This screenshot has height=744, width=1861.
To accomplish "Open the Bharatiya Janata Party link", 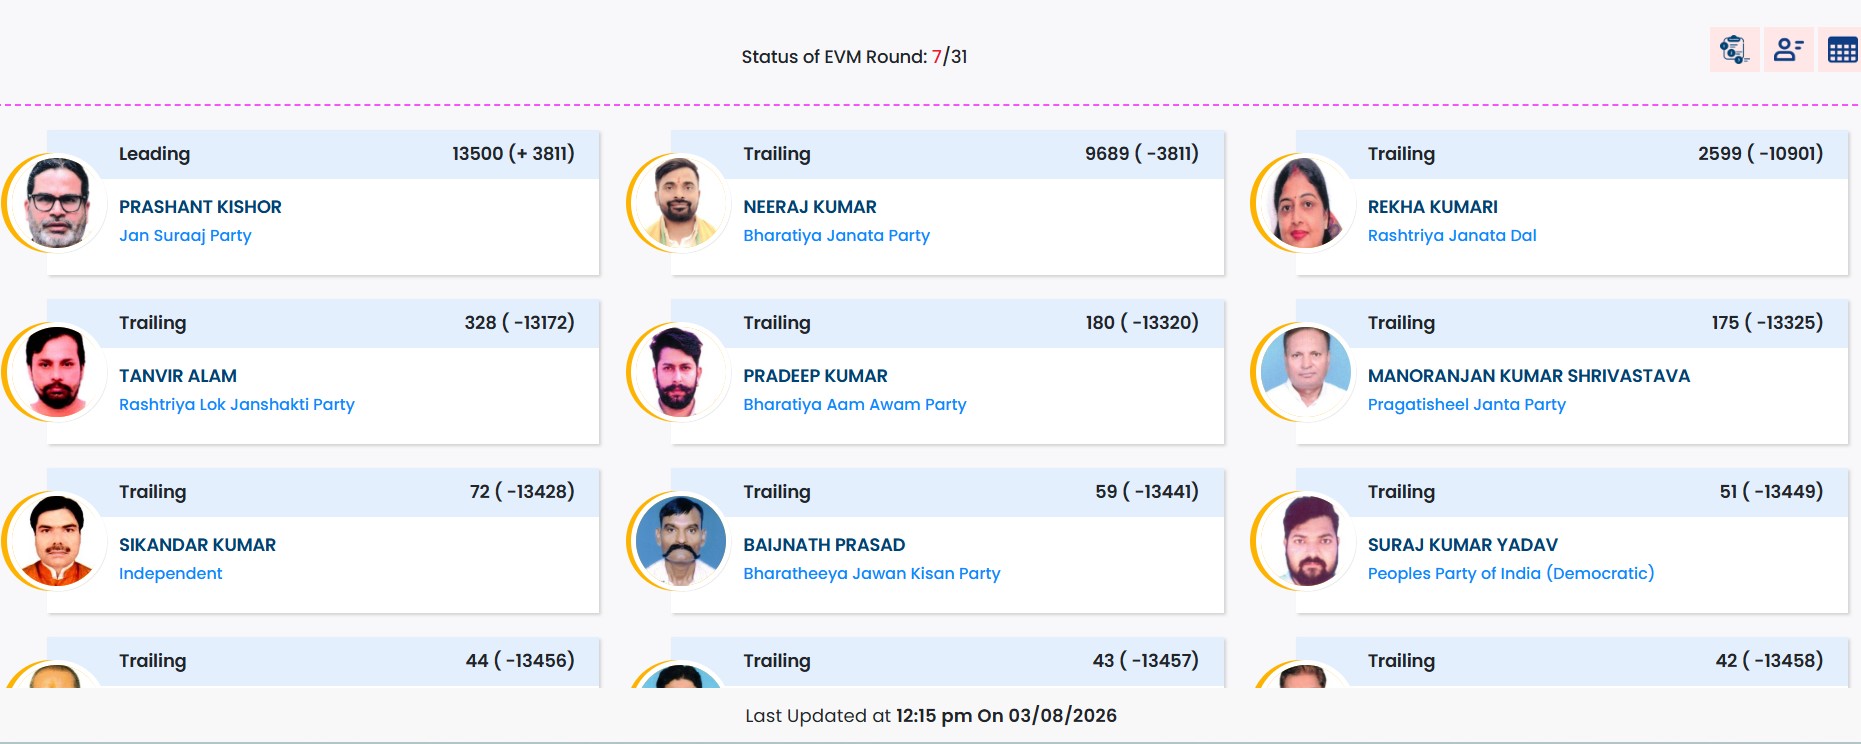I will [x=836, y=236].
